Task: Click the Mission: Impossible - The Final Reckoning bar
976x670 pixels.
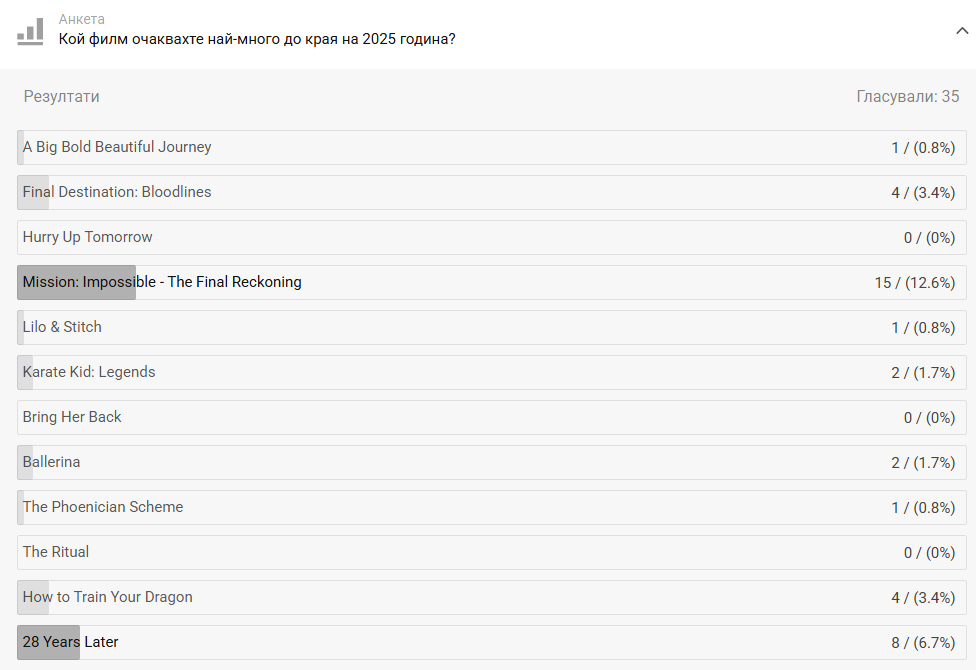Action: [x=492, y=283]
